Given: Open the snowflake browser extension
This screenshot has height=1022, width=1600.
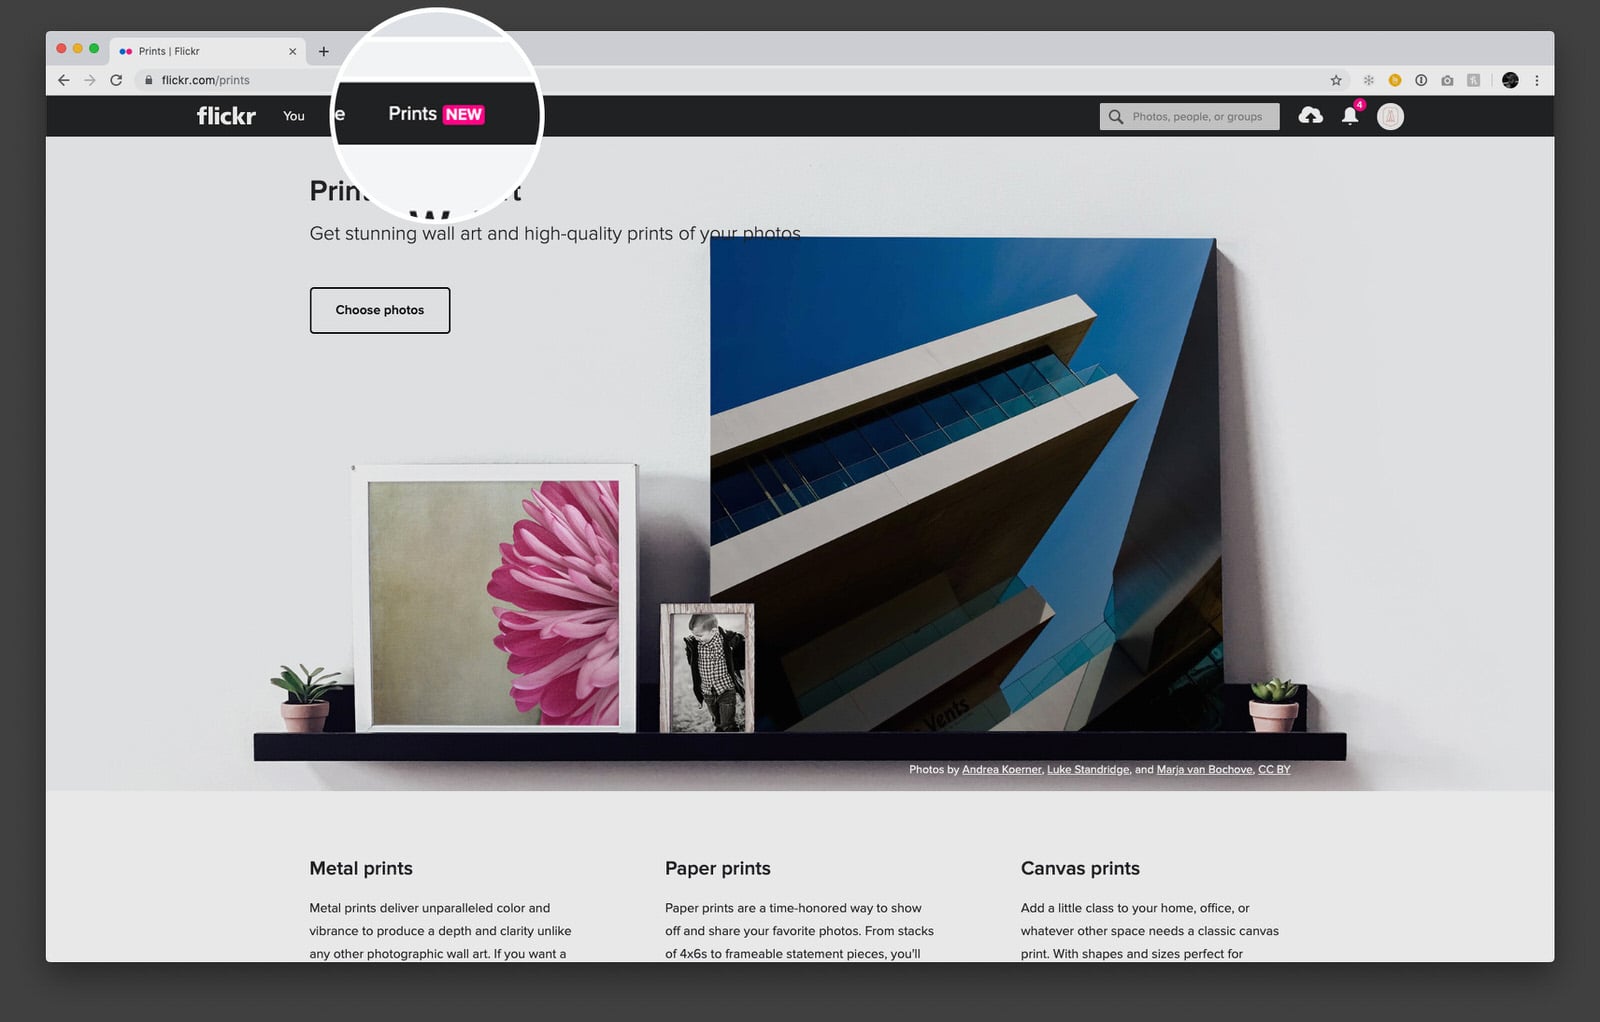Looking at the screenshot, I should (x=1368, y=79).
